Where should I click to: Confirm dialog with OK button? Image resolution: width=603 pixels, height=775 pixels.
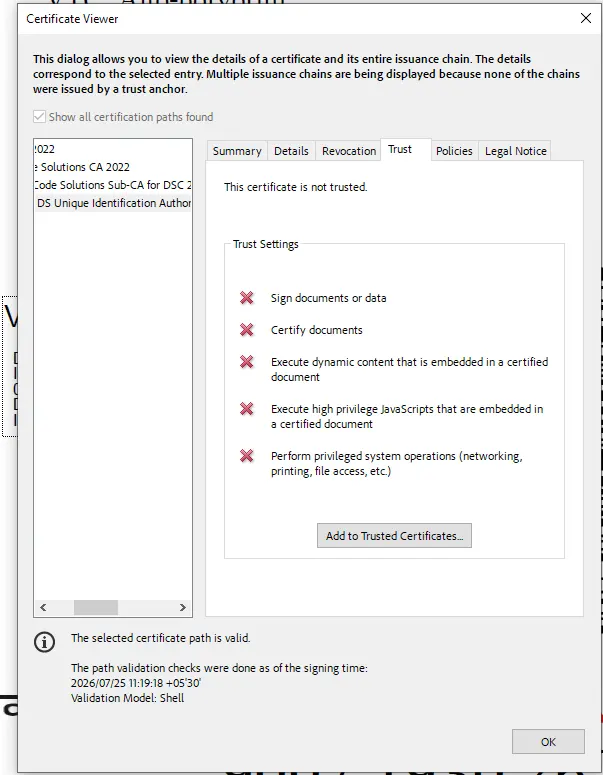tap(548, 741)
